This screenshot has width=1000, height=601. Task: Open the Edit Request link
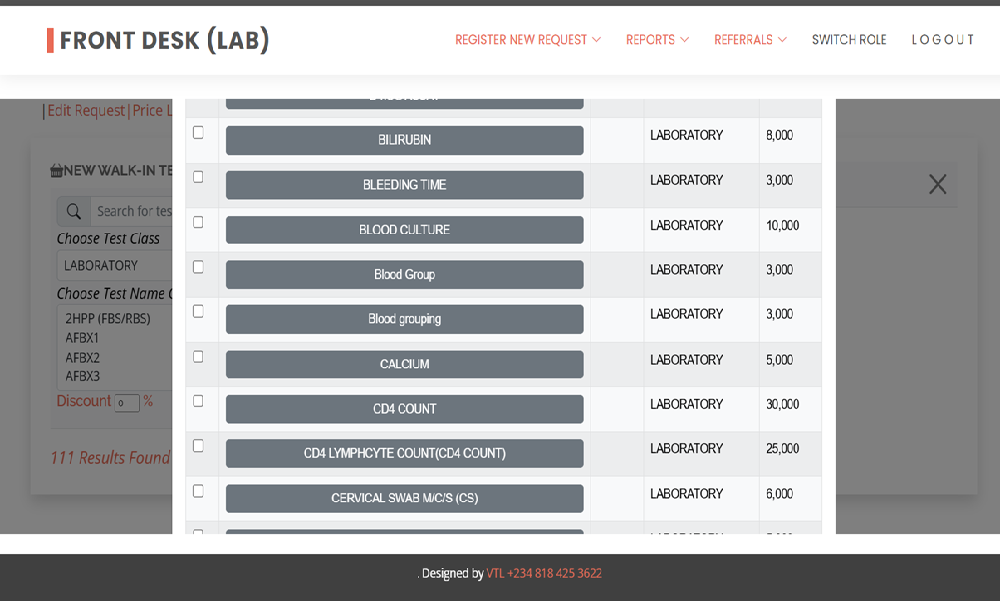(86, 111)
